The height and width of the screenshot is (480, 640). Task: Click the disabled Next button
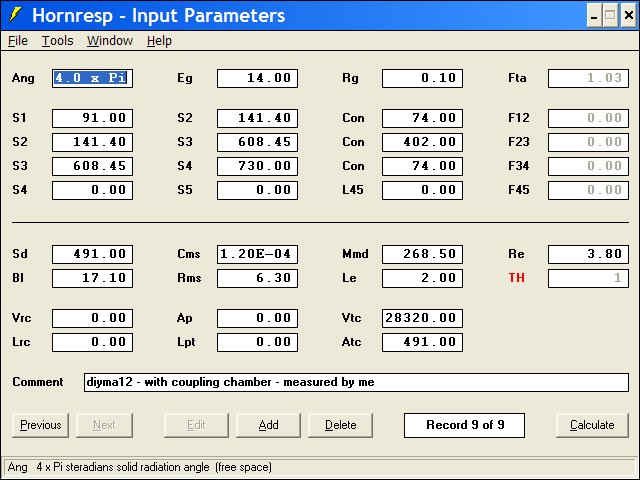coord(104,425)
